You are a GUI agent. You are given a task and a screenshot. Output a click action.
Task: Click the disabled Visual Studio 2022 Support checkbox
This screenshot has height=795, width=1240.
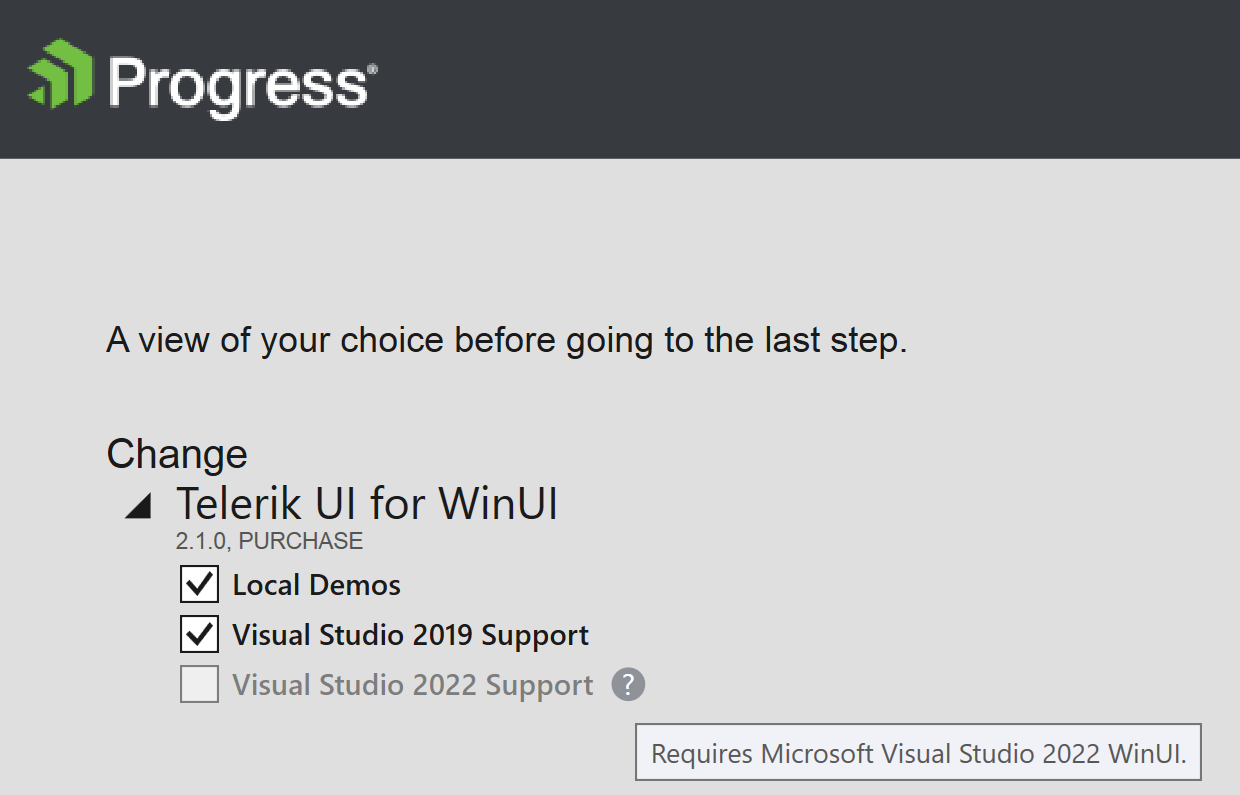tap(200, 685)
